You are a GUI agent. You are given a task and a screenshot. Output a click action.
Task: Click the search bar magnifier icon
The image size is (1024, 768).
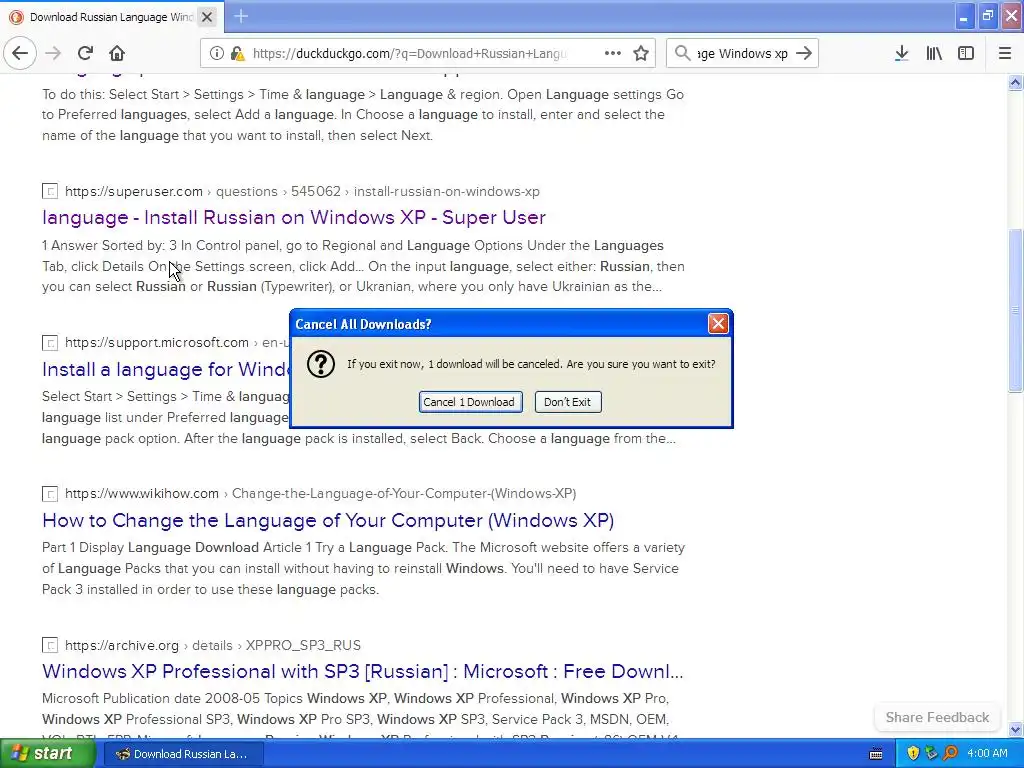click(x=682, y=53)
